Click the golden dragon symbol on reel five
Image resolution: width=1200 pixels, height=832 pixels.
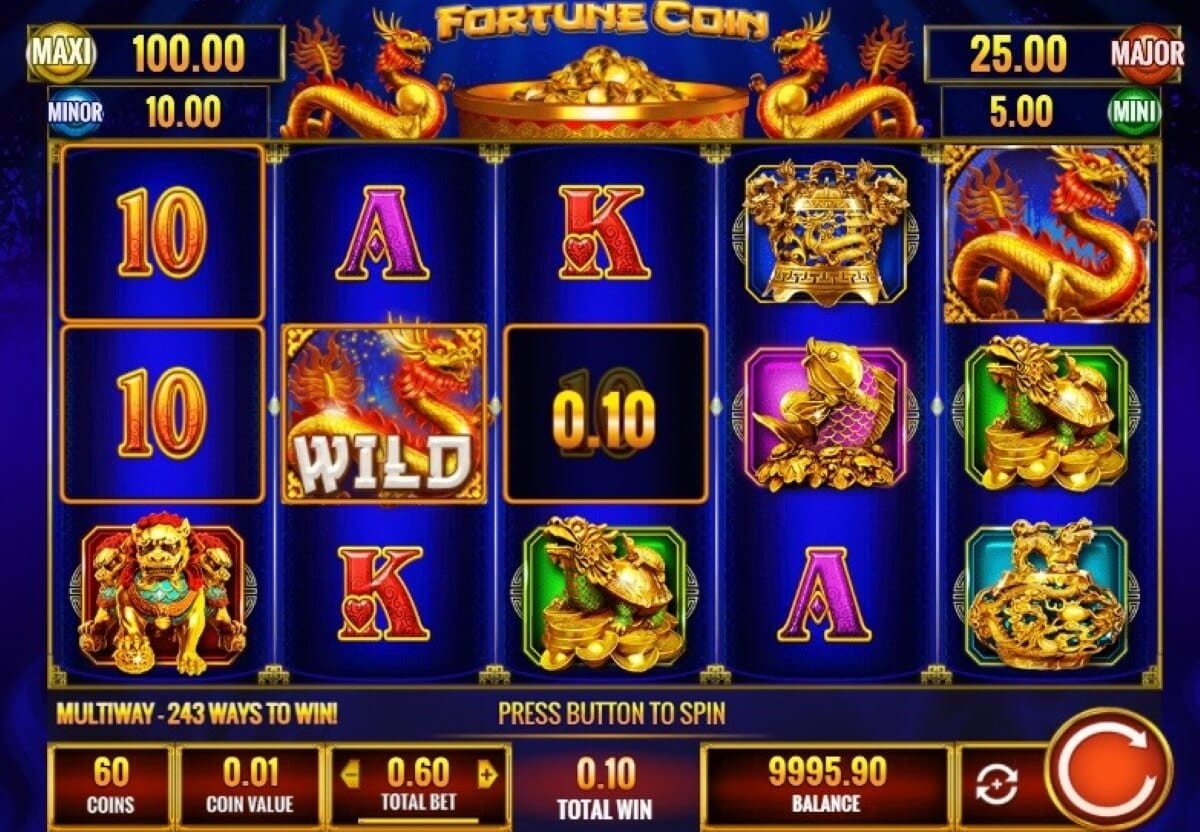point(1047,234)
